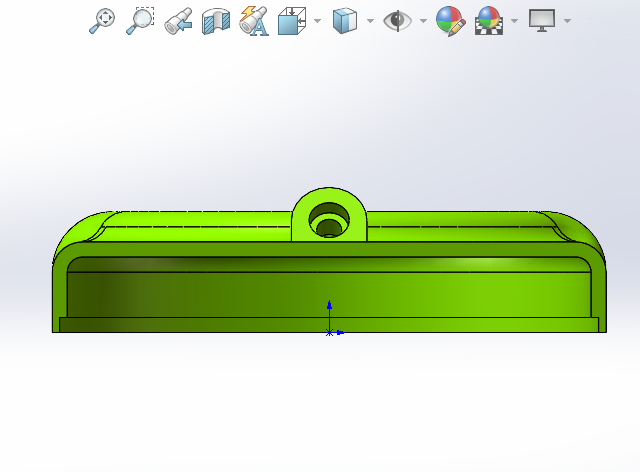Expand the Hide/Show Items dropdown arrow
The height and width of the screenshot is (472, 640).
point(423,21)
